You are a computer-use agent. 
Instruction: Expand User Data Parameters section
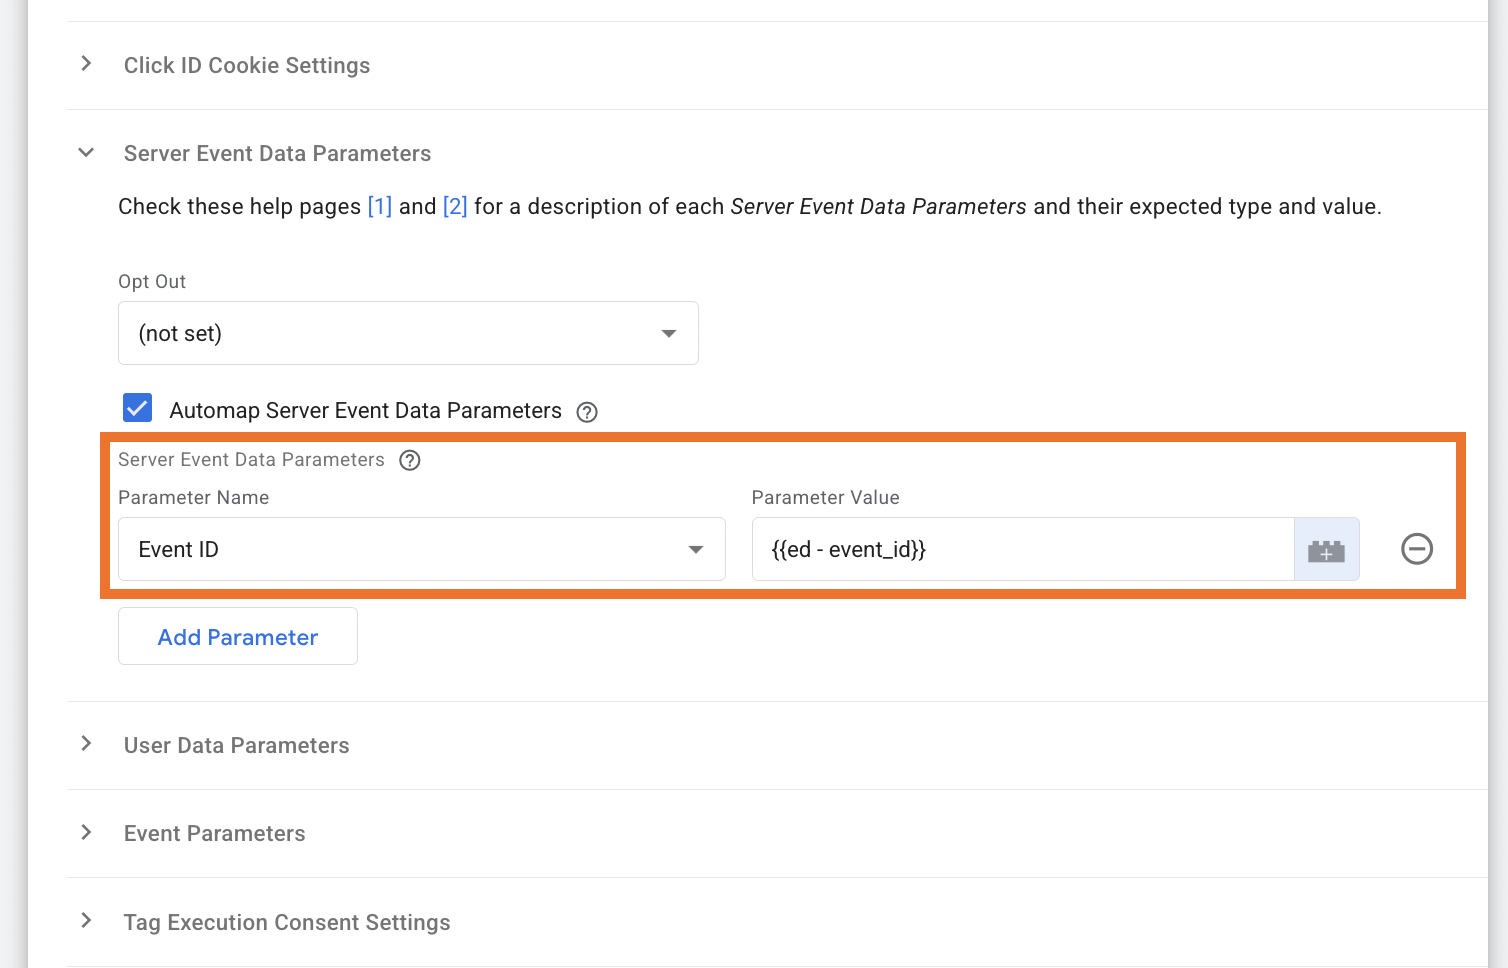click(x=86, y=744)
